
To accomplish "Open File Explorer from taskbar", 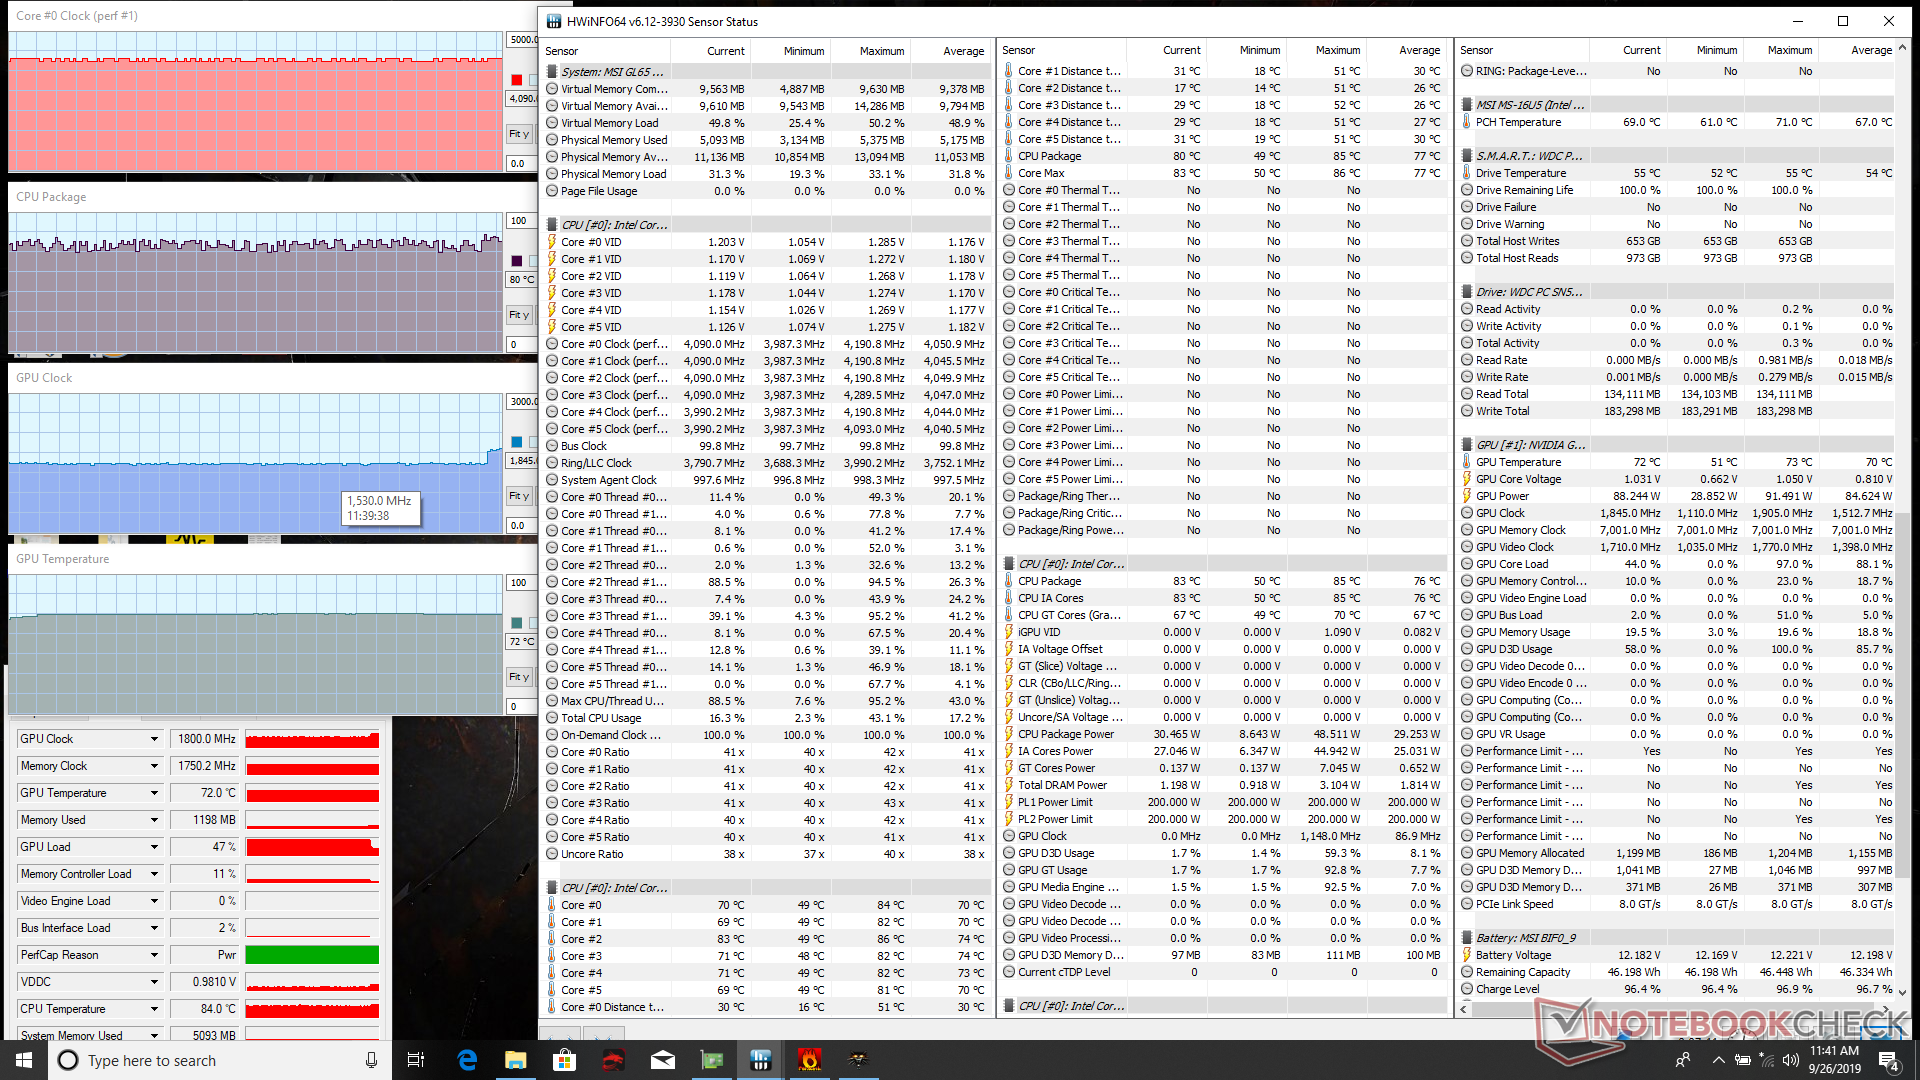I will pyautogui.click(x=516, y=1060).
